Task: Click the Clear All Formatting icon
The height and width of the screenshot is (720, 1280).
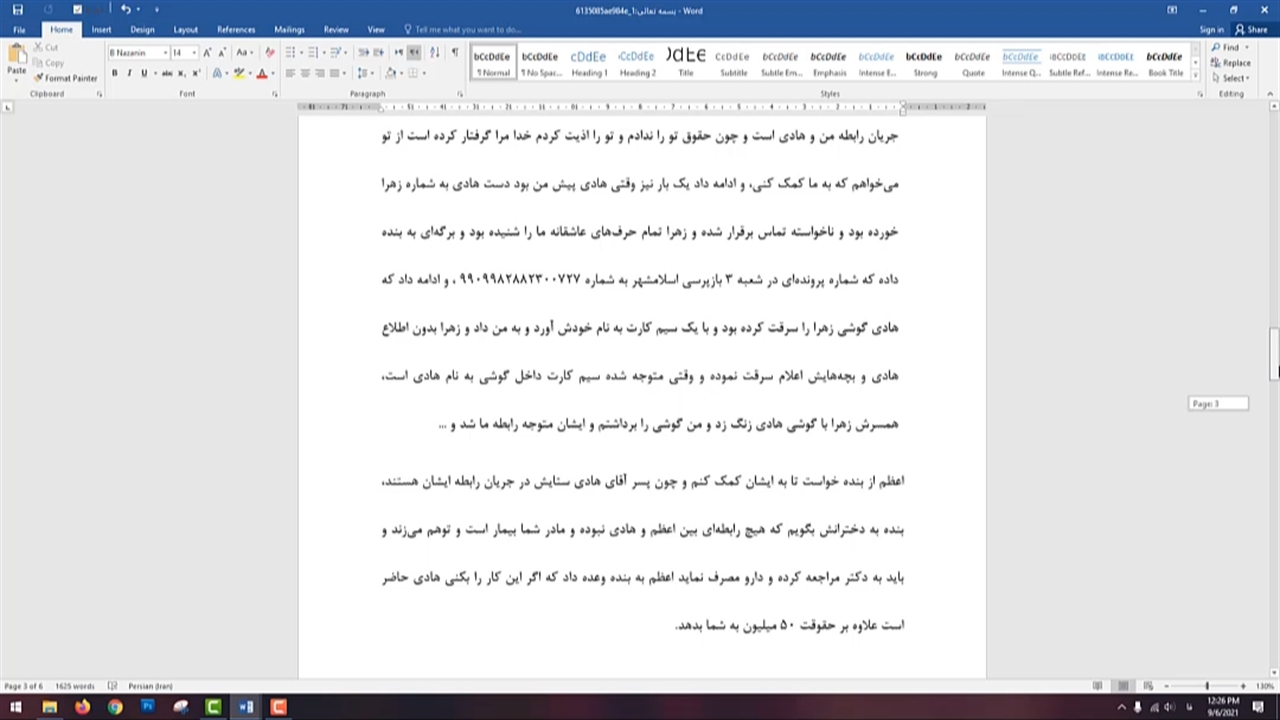Action: tap(270, 52)
